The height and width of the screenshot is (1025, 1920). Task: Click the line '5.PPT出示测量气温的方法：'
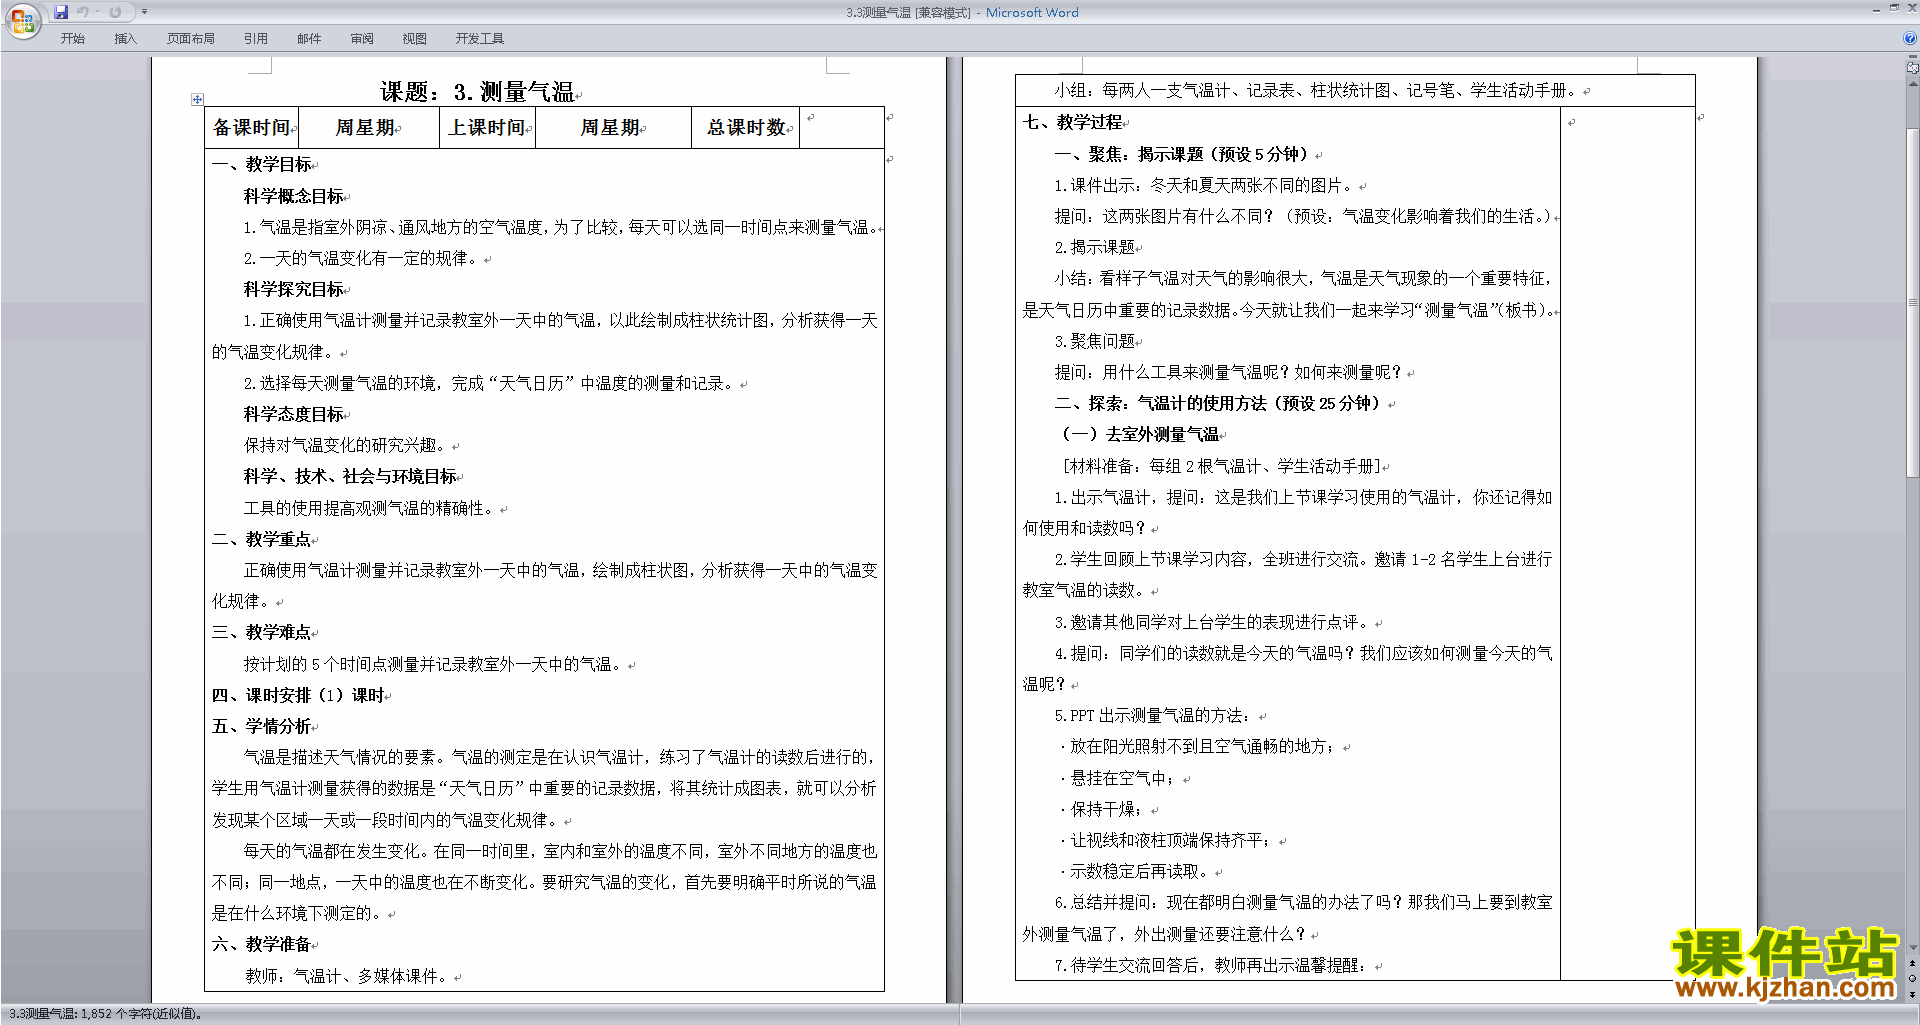pos(1153,715)
